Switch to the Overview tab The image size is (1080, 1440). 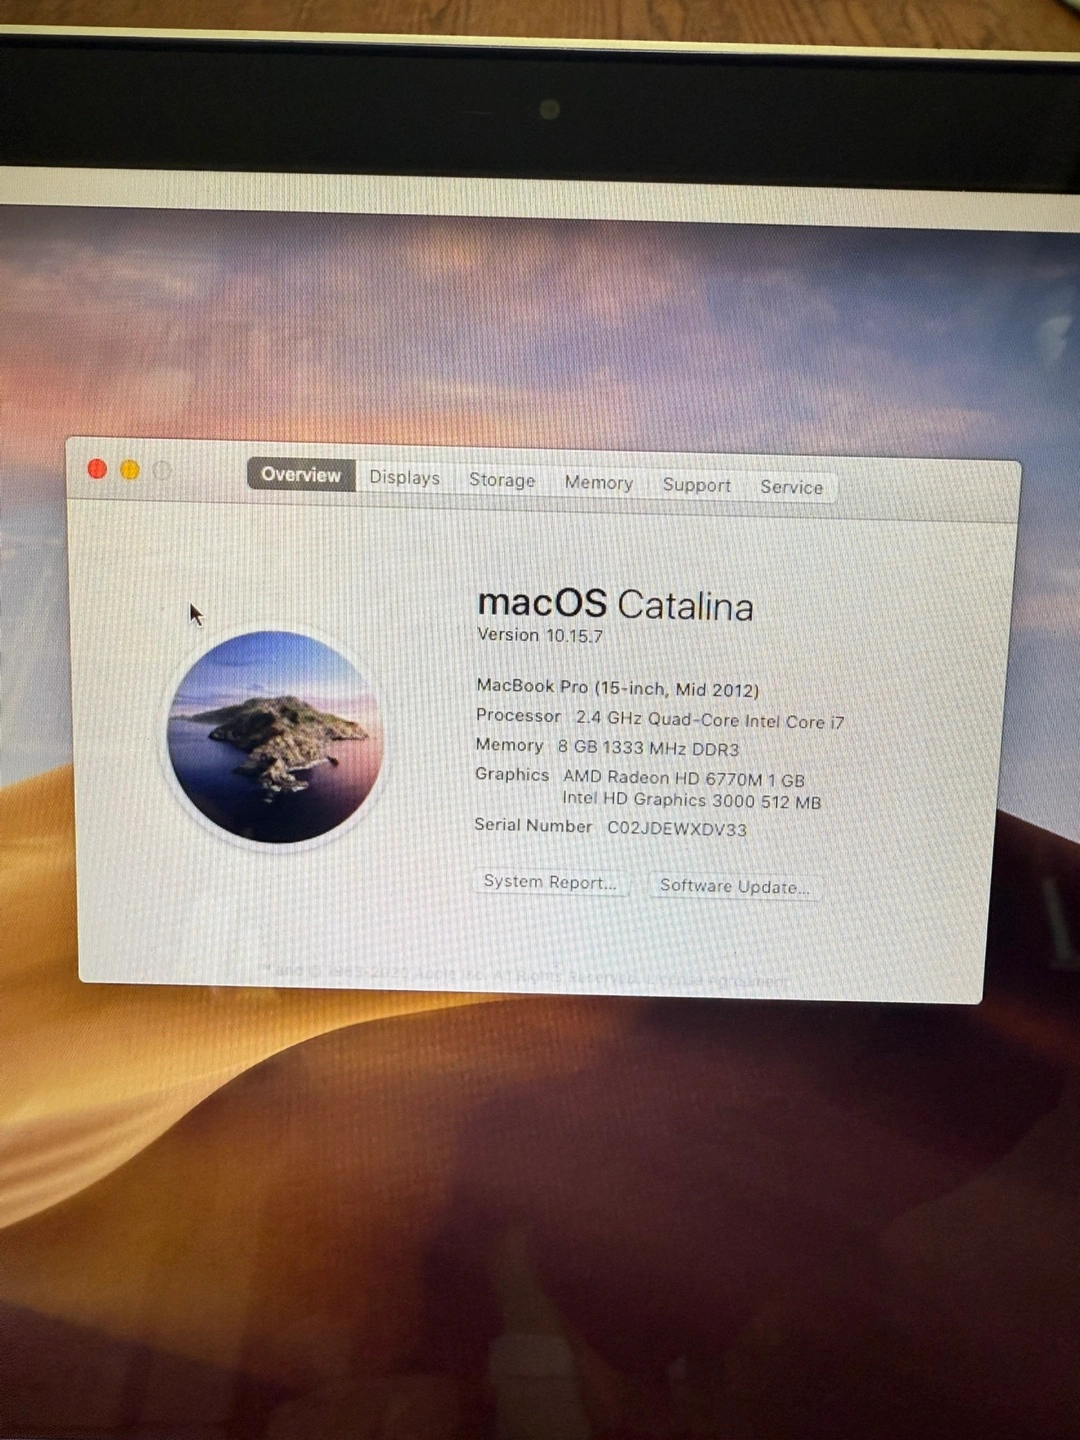click(x=301, y=475)
